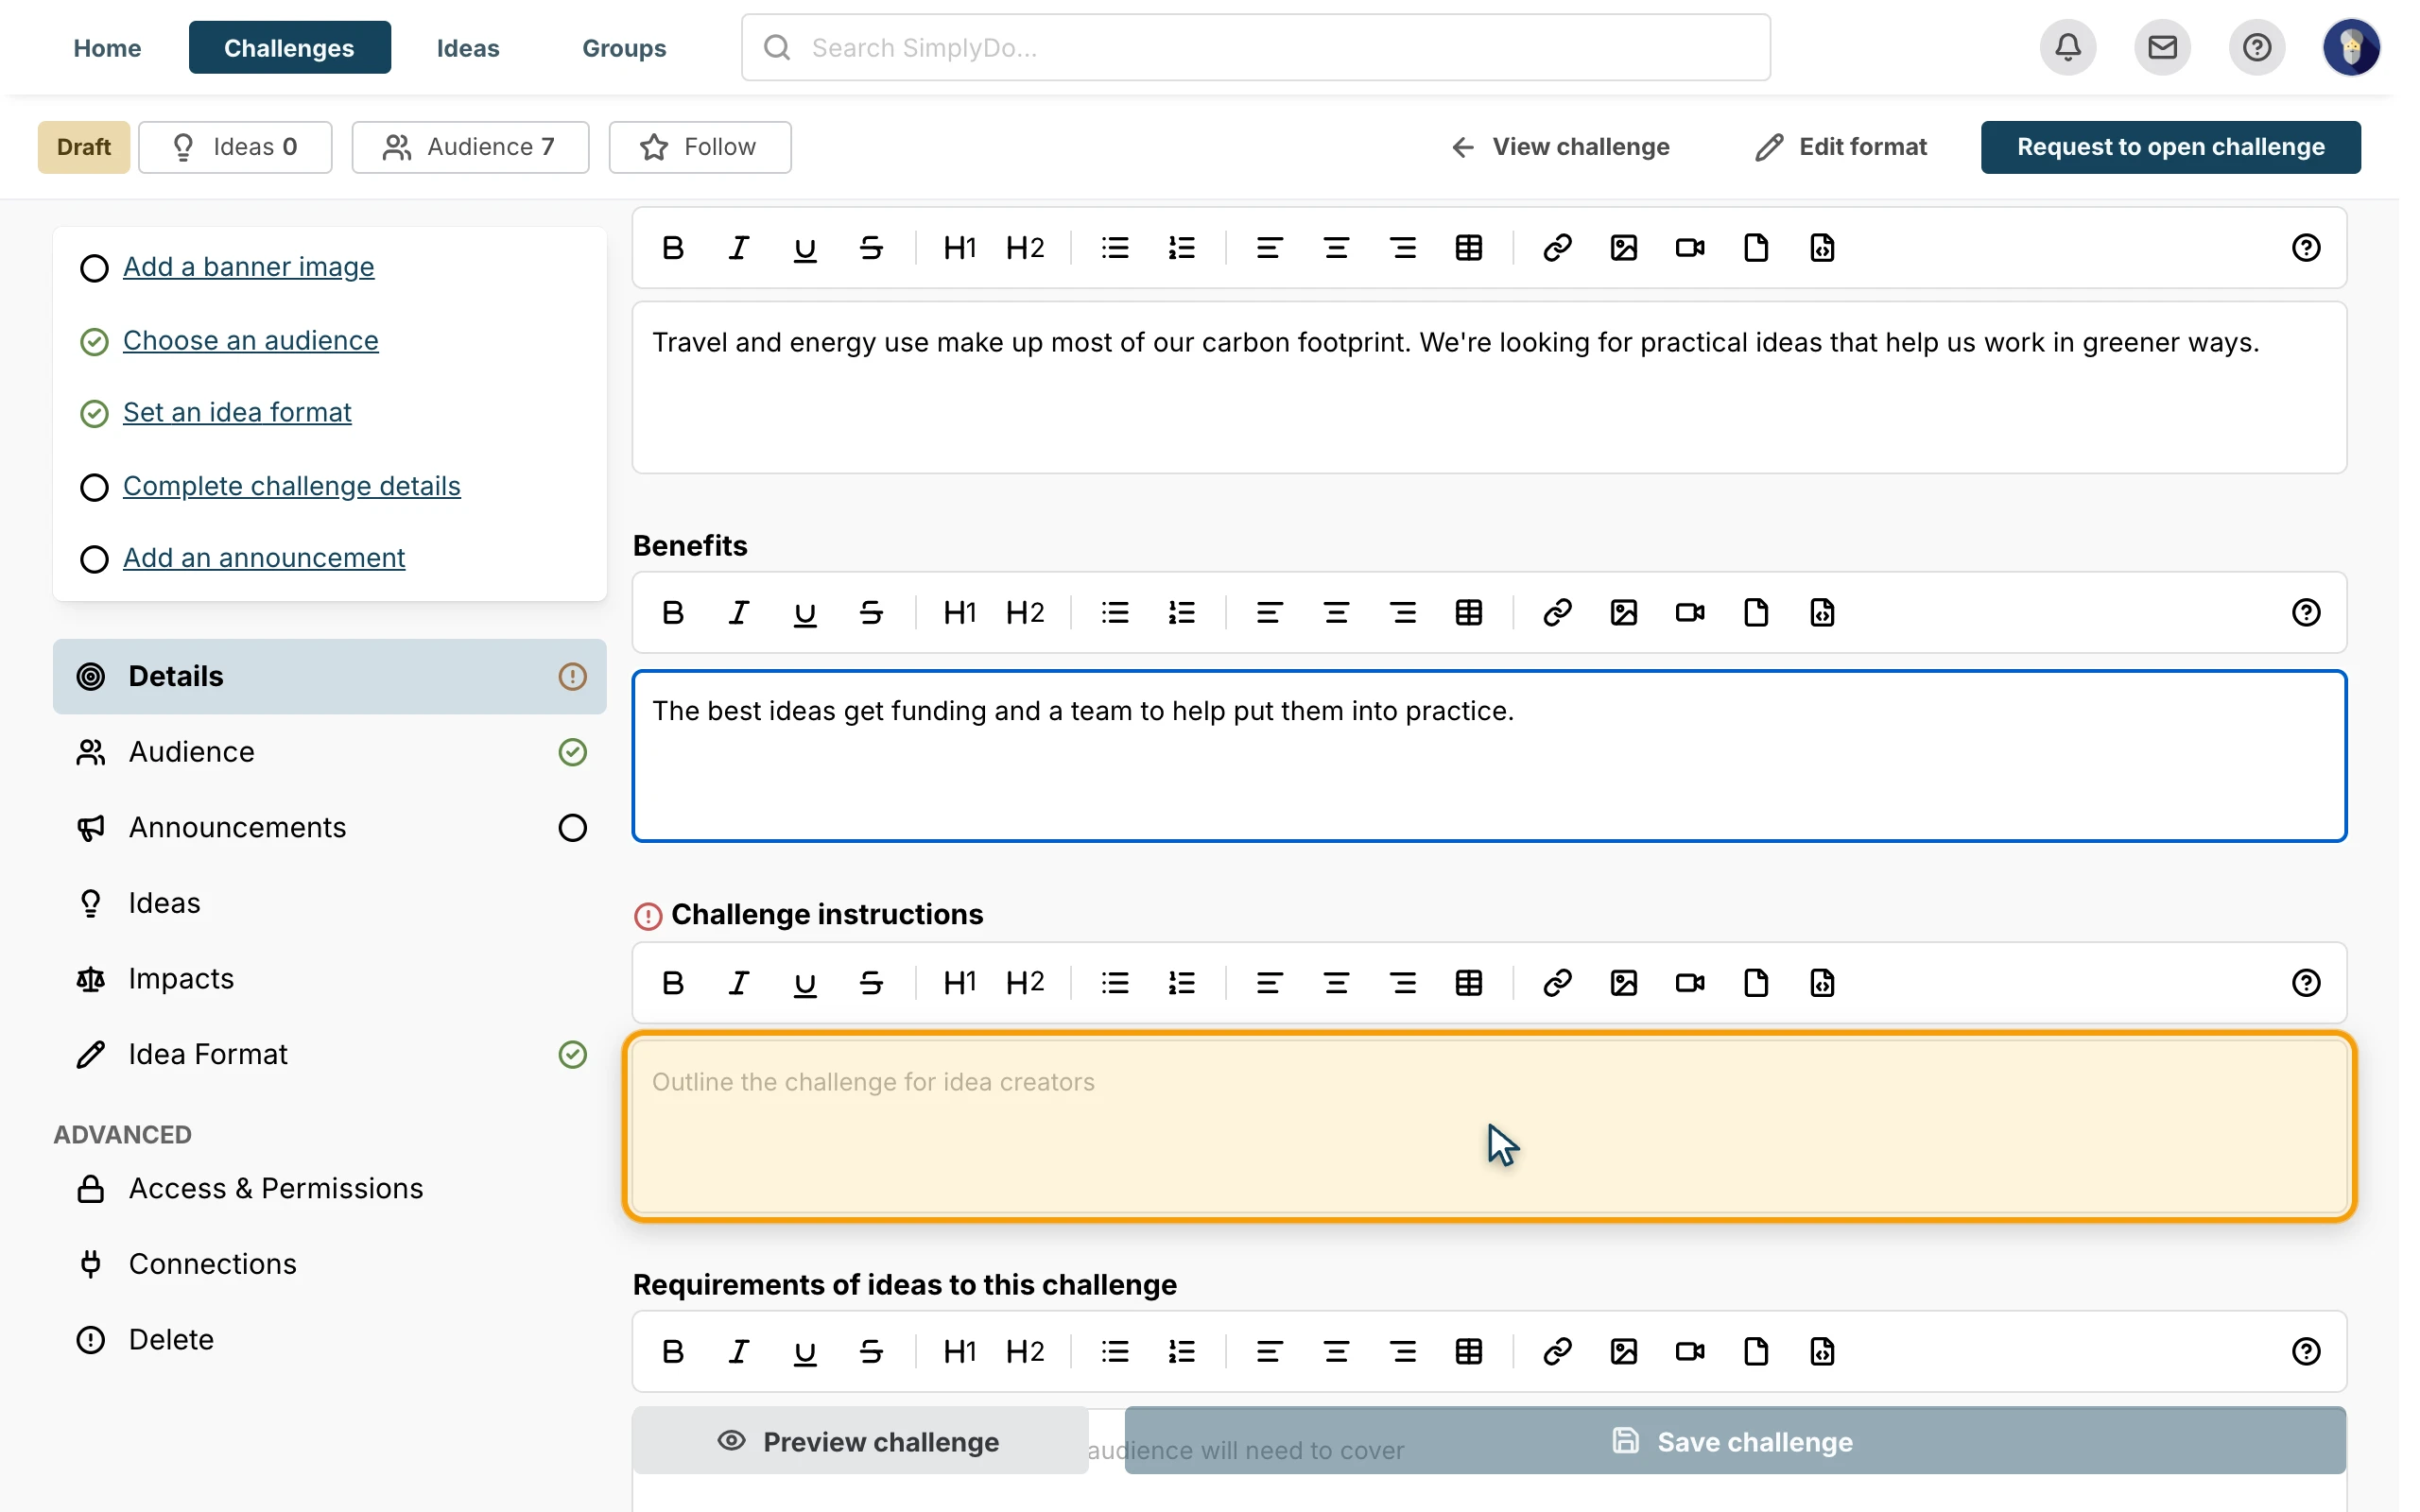Switch to the Ideas nav tab

467,47
